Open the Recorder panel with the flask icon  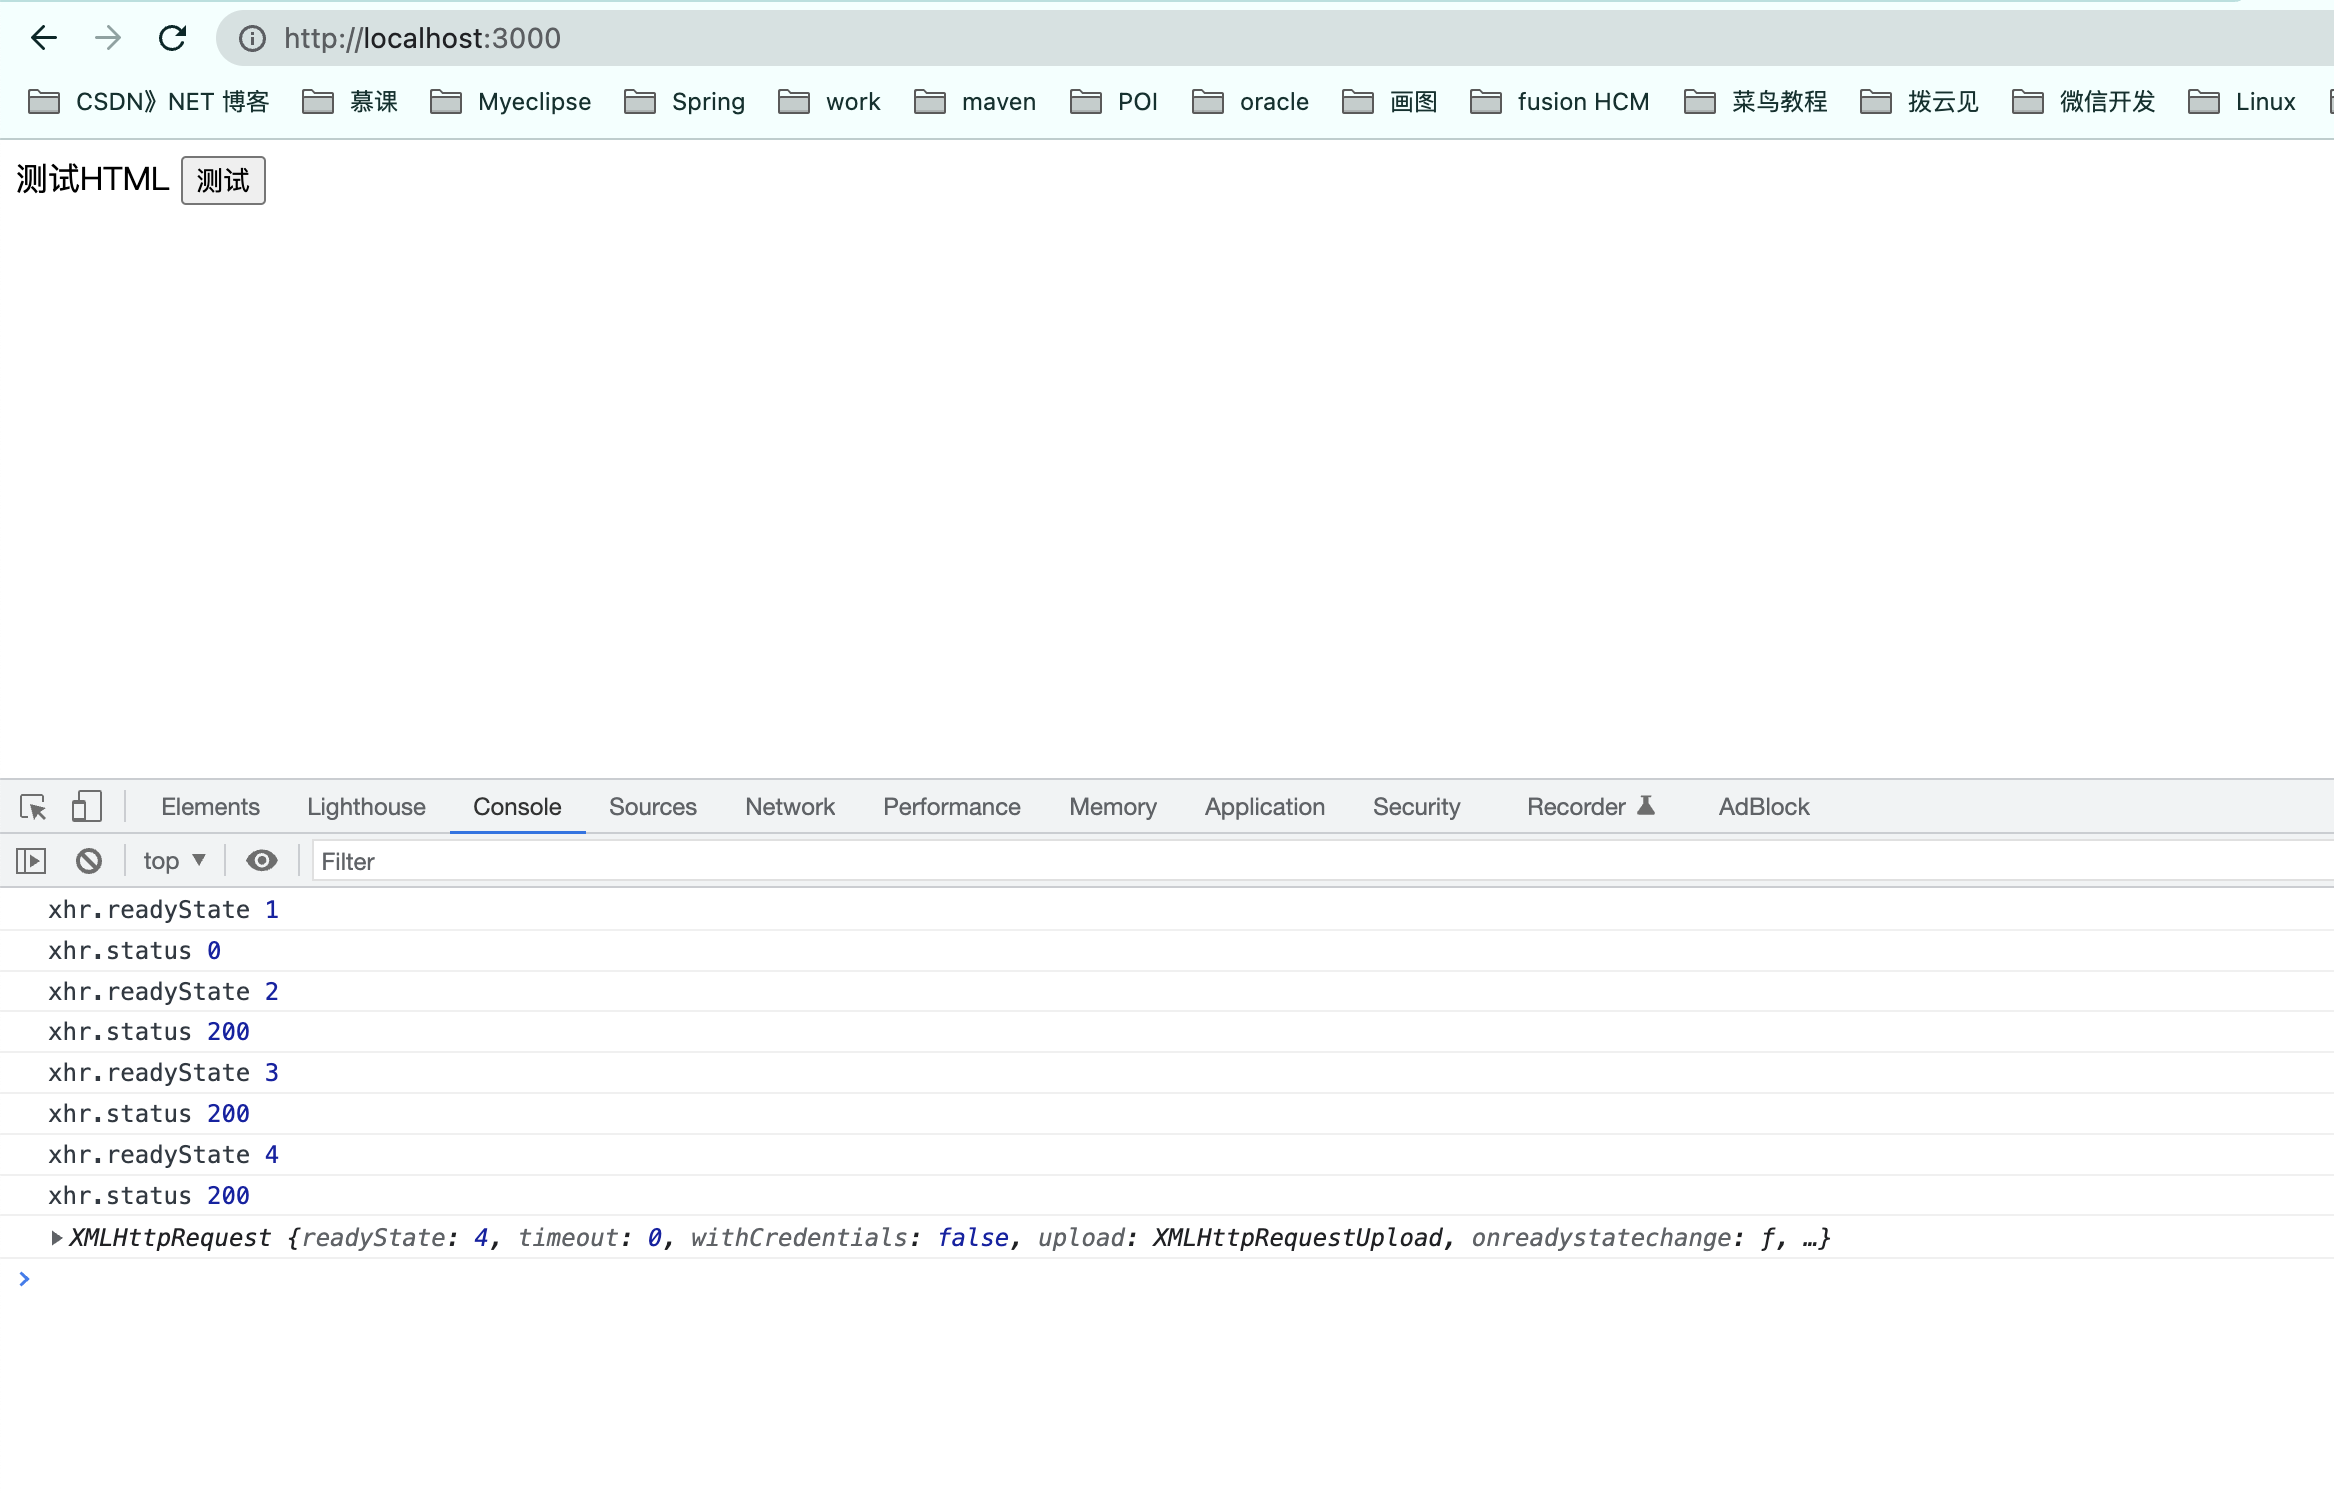(1590, 807)
